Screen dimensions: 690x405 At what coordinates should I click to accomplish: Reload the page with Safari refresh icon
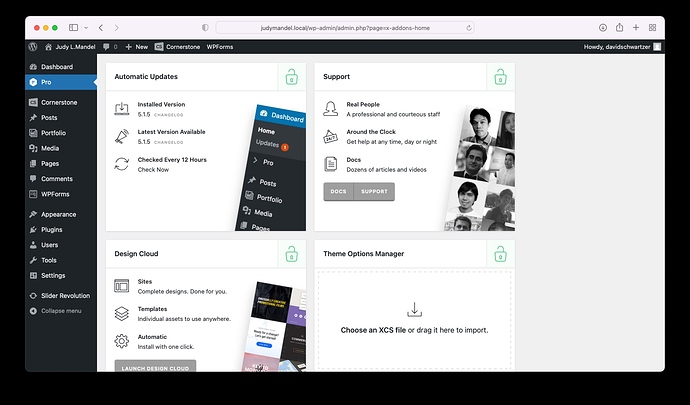point(469,28)
